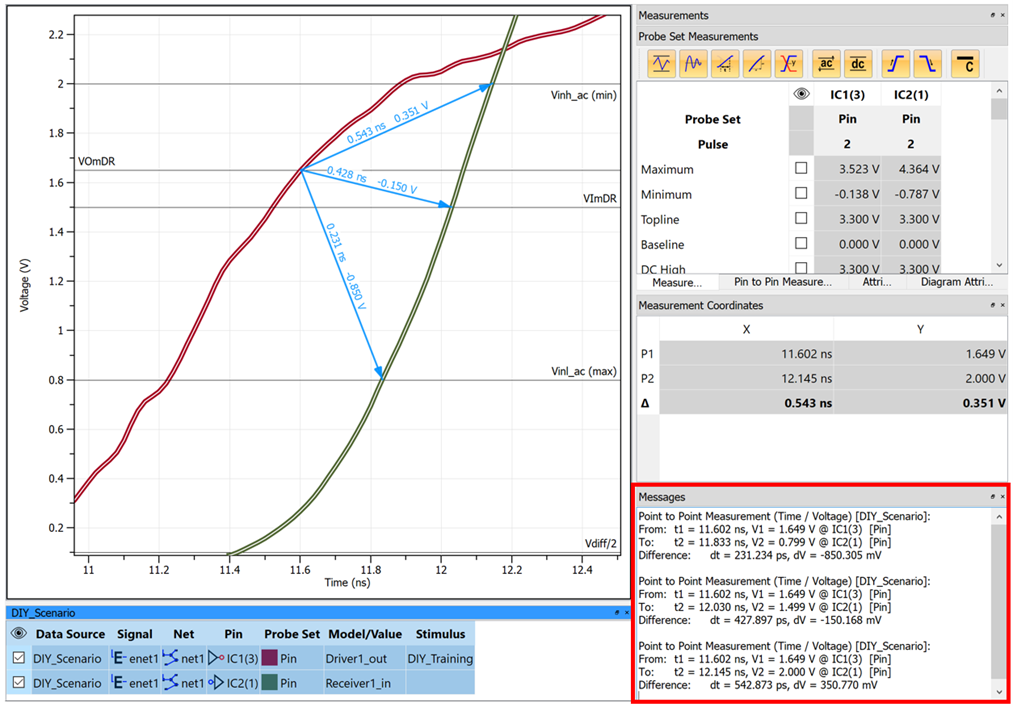The height and width of the screenshot is (707, 1013).
Task: Select the red-blue crossing measurement icon
Action: 788,64
